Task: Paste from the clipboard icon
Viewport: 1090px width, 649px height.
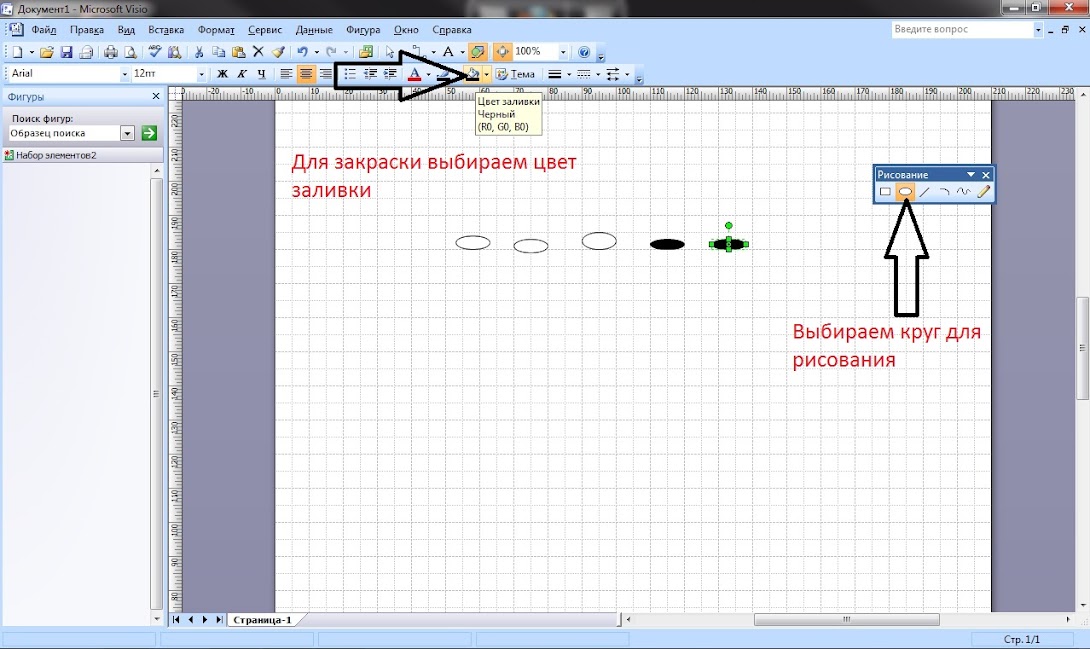Action: pos(238,52)
